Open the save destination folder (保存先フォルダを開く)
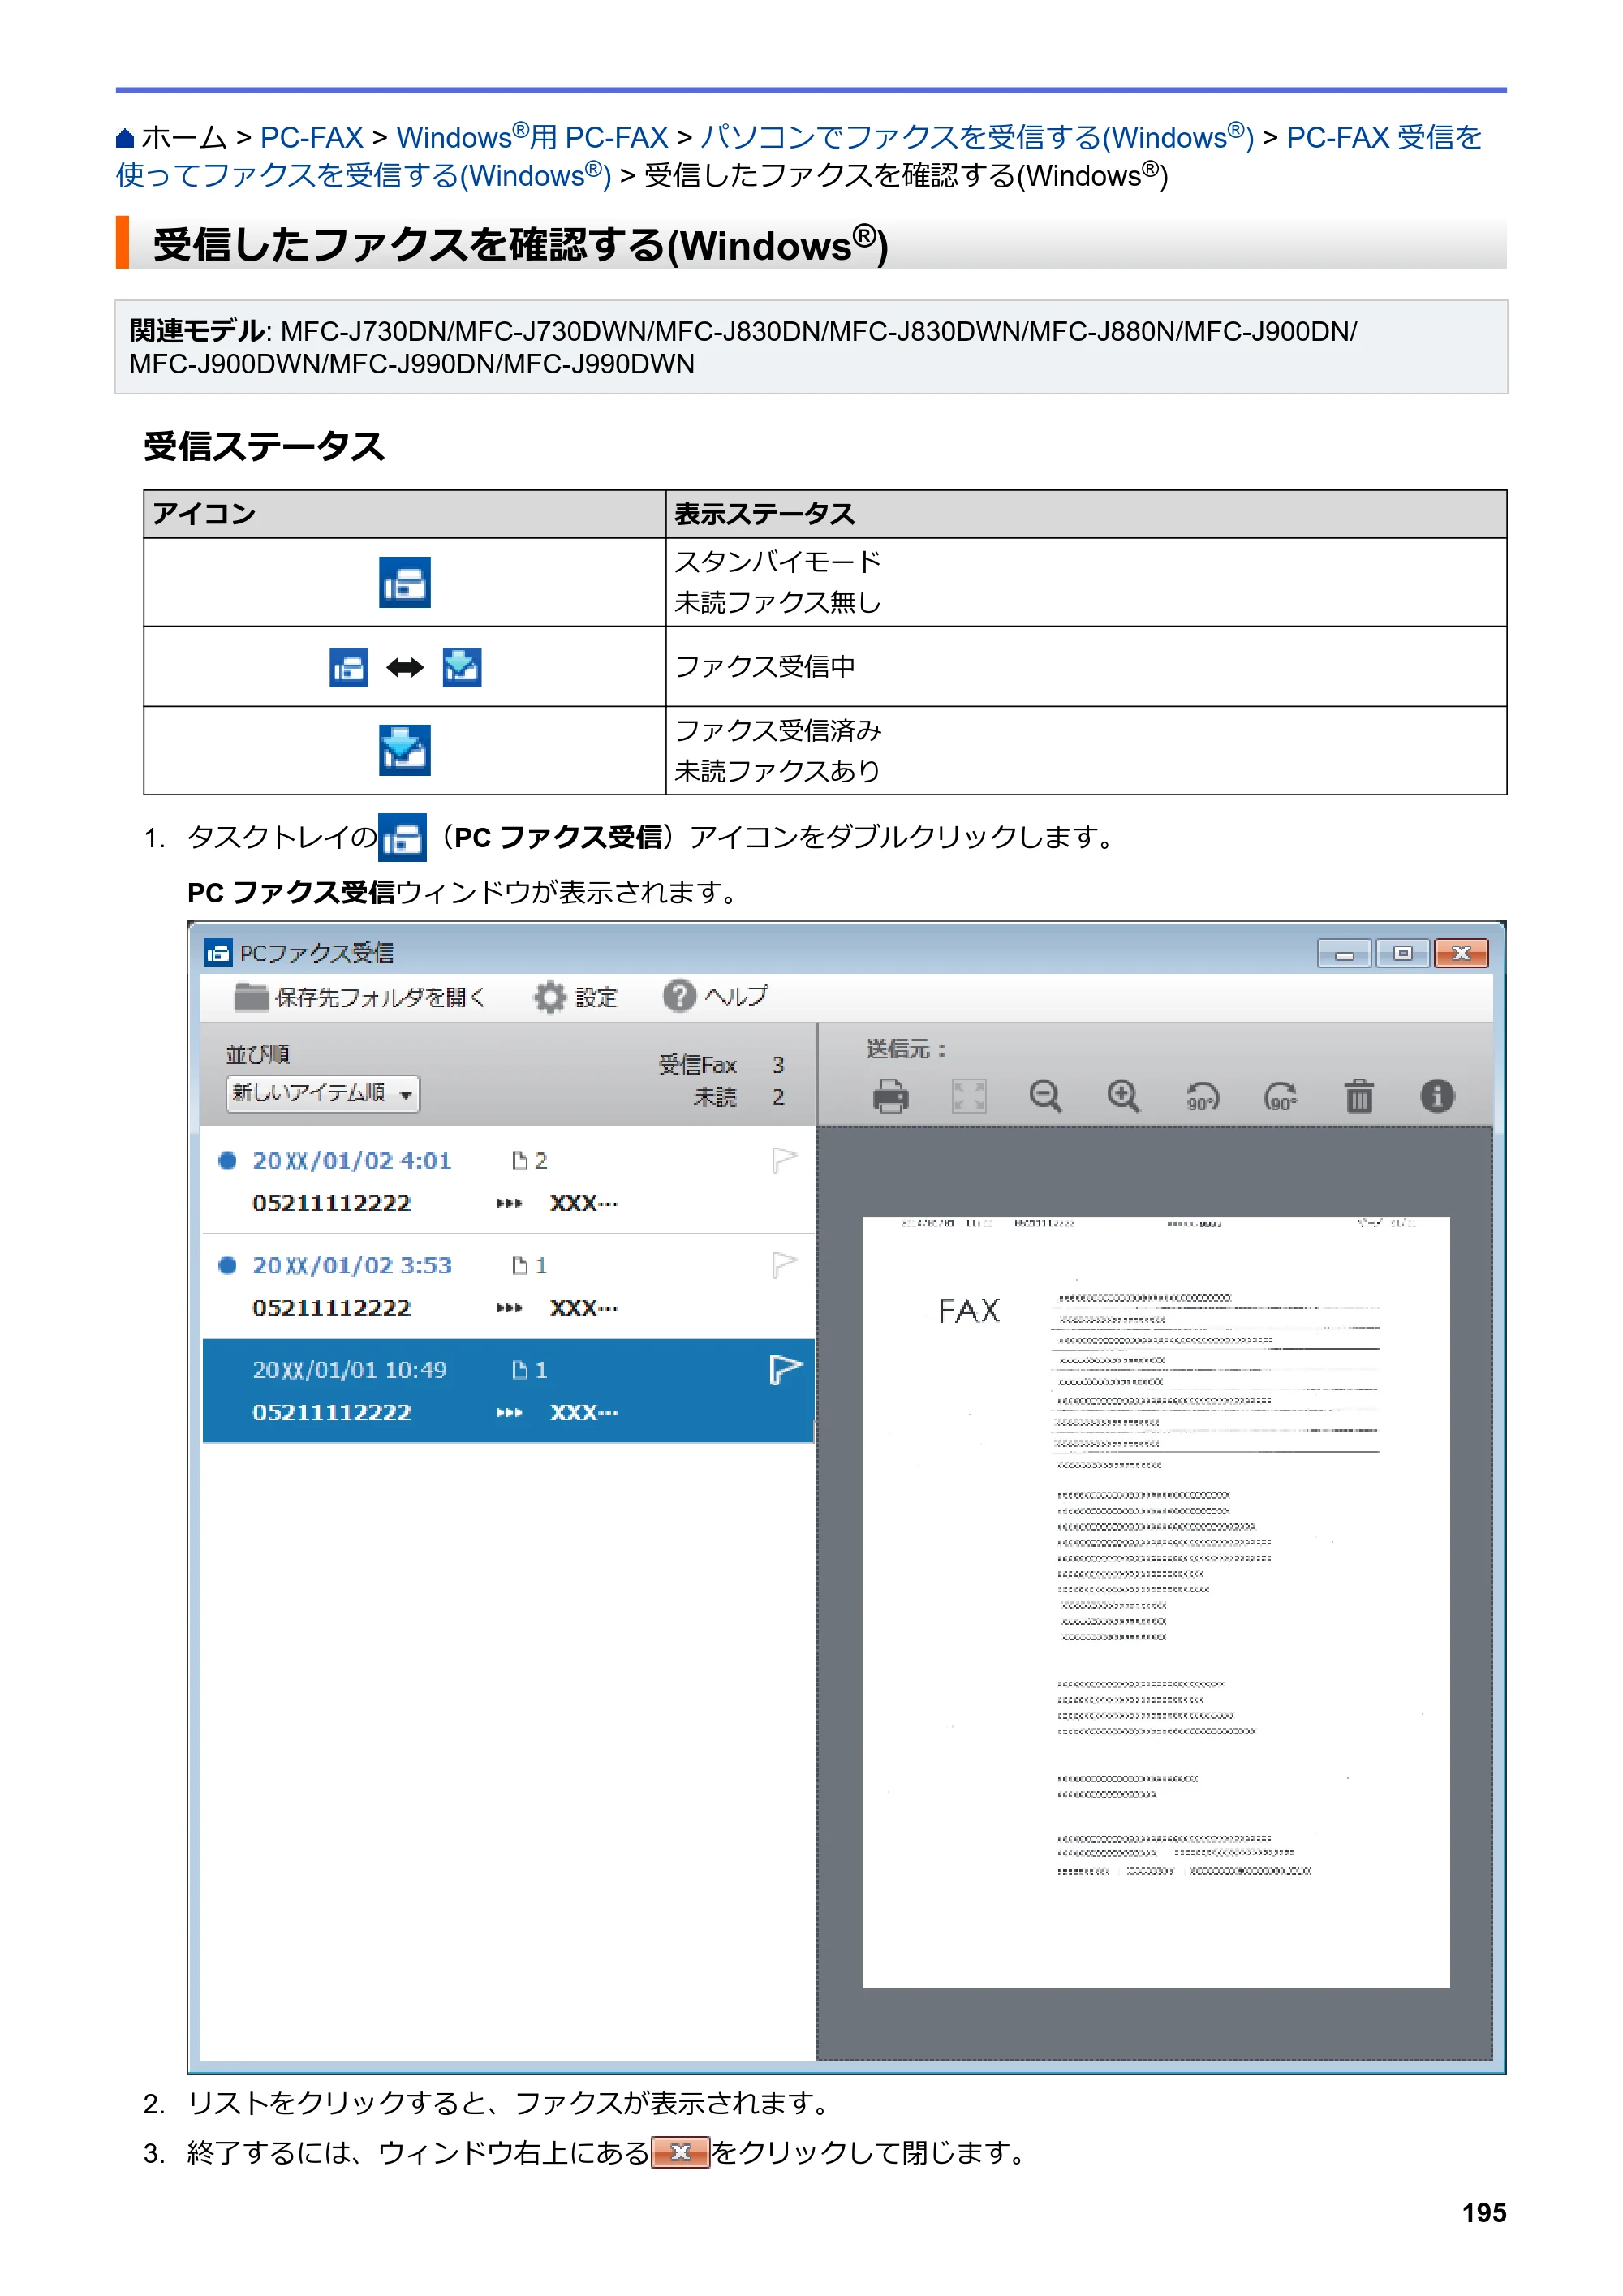This screenshot has width=1623, height=2296. [x=359, y=997]
